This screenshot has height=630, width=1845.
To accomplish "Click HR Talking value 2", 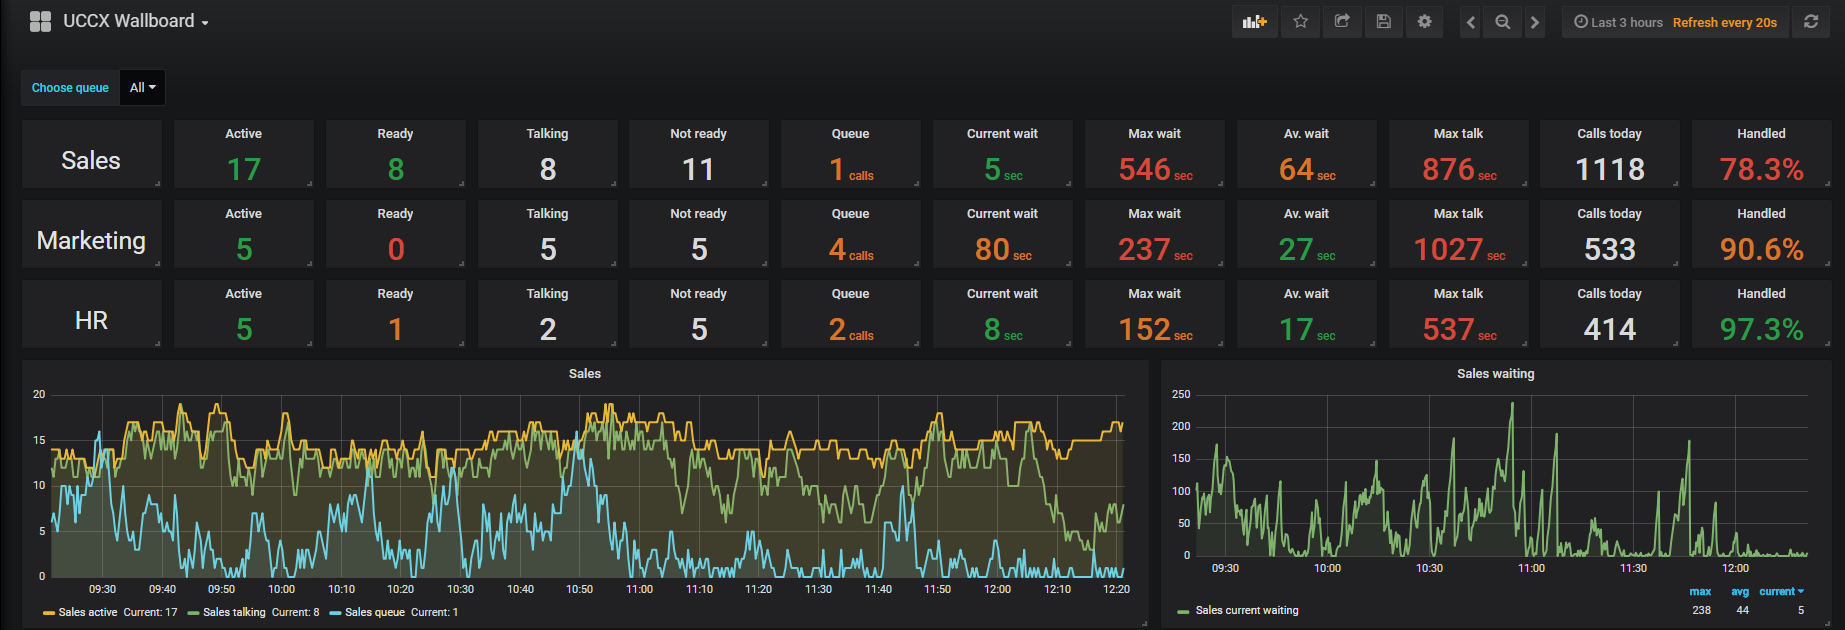I will tap(548, 329).
